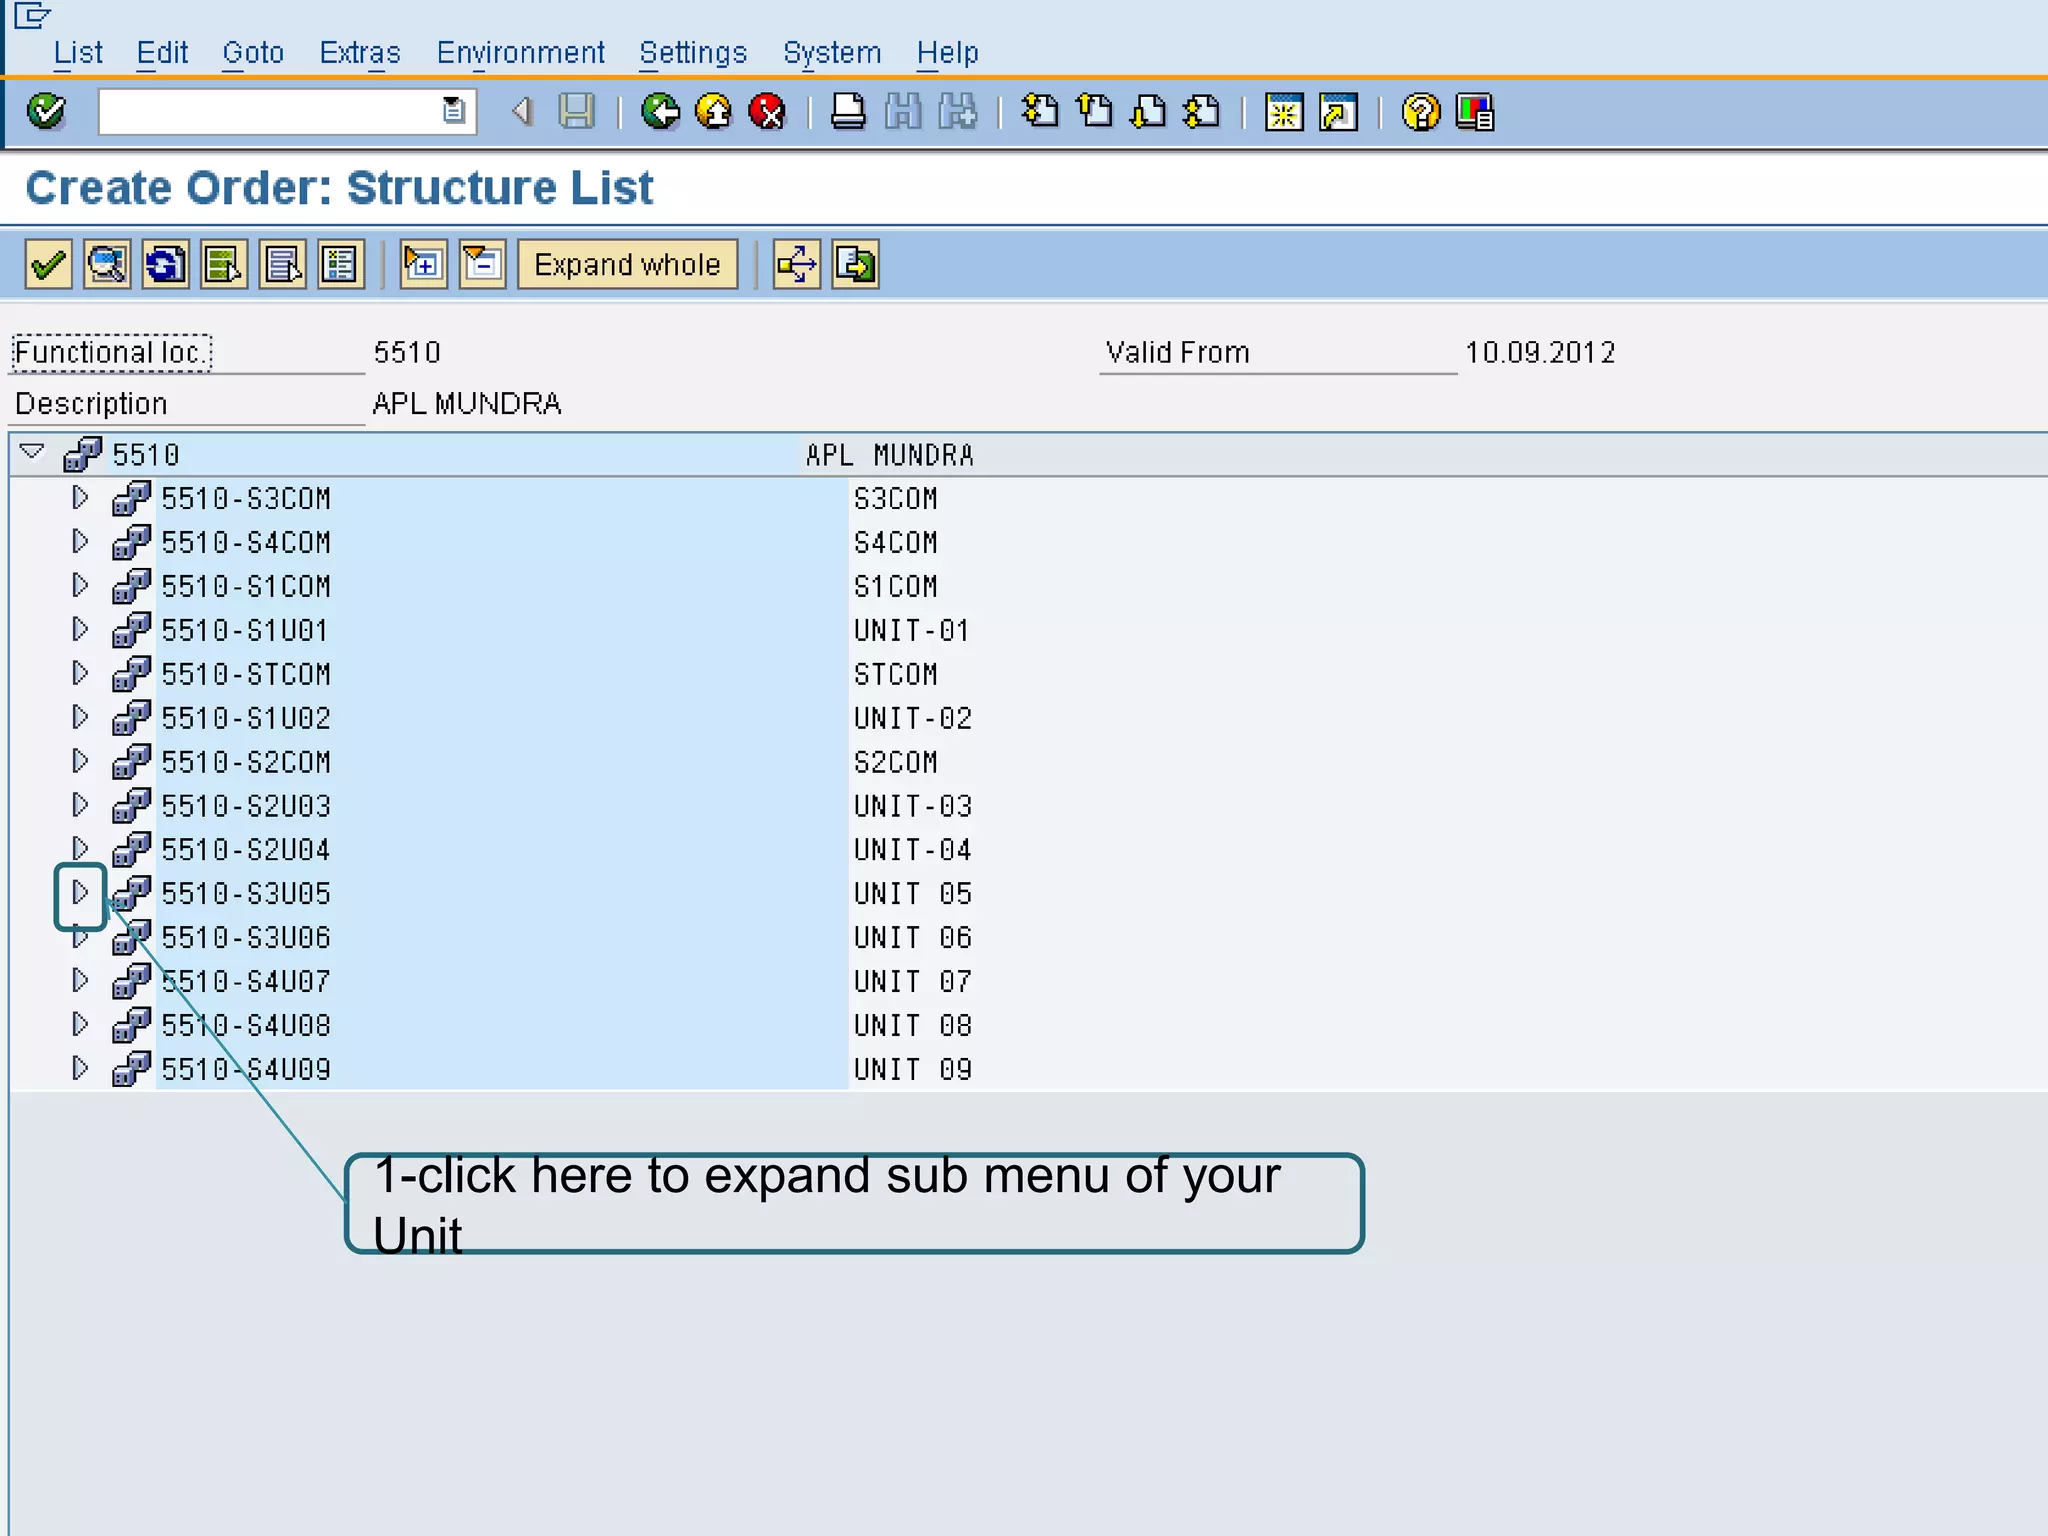Expand the 5510-S1U01 node

click(x=80, y=629)
